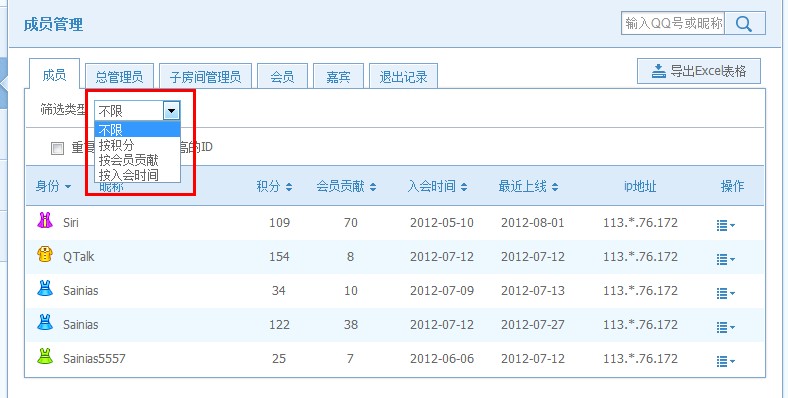Click the 操作 column header
The width and height of the screenshot is (788, 398).
[732, 186]
